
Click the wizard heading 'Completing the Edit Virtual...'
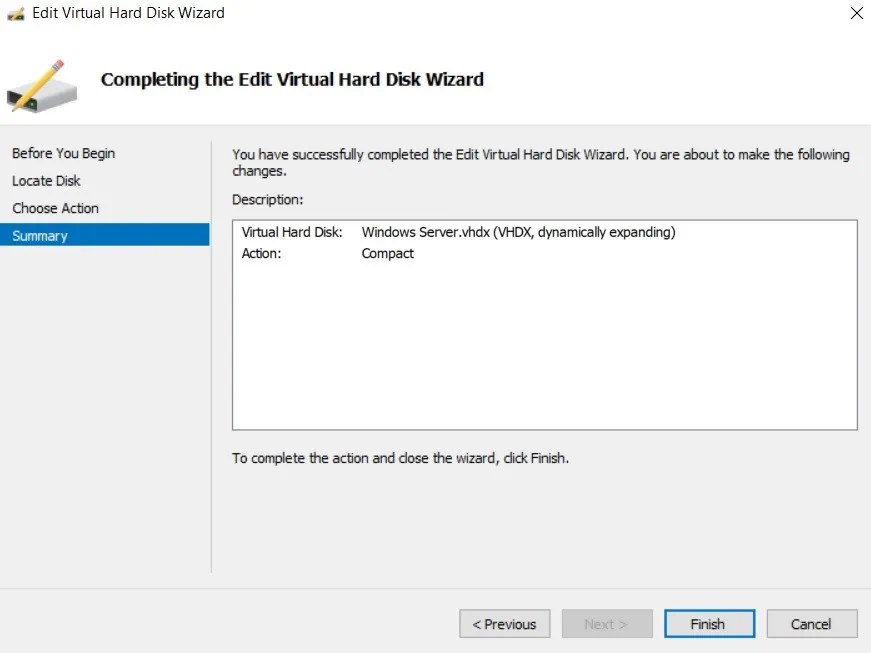[x=292, y=79]
